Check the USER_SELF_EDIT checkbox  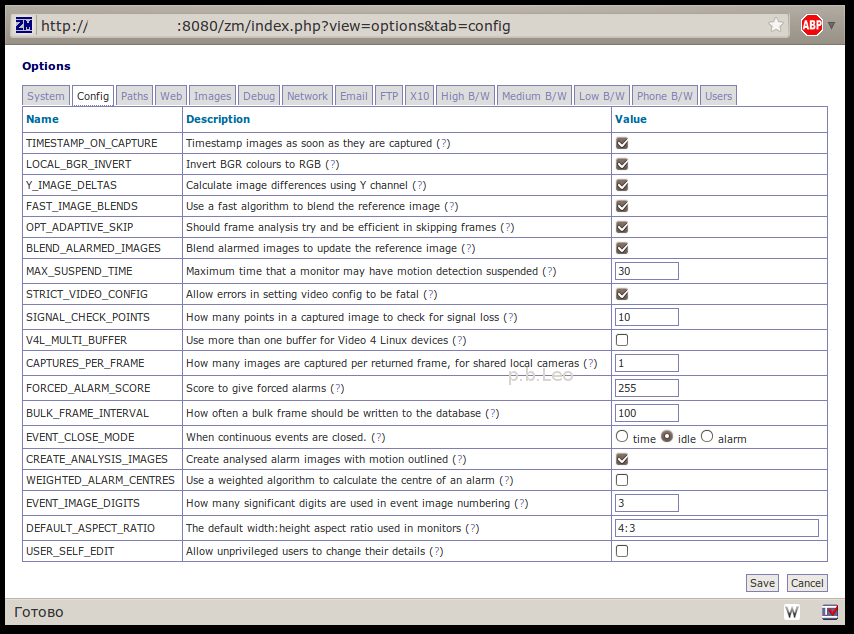(622, 551)
